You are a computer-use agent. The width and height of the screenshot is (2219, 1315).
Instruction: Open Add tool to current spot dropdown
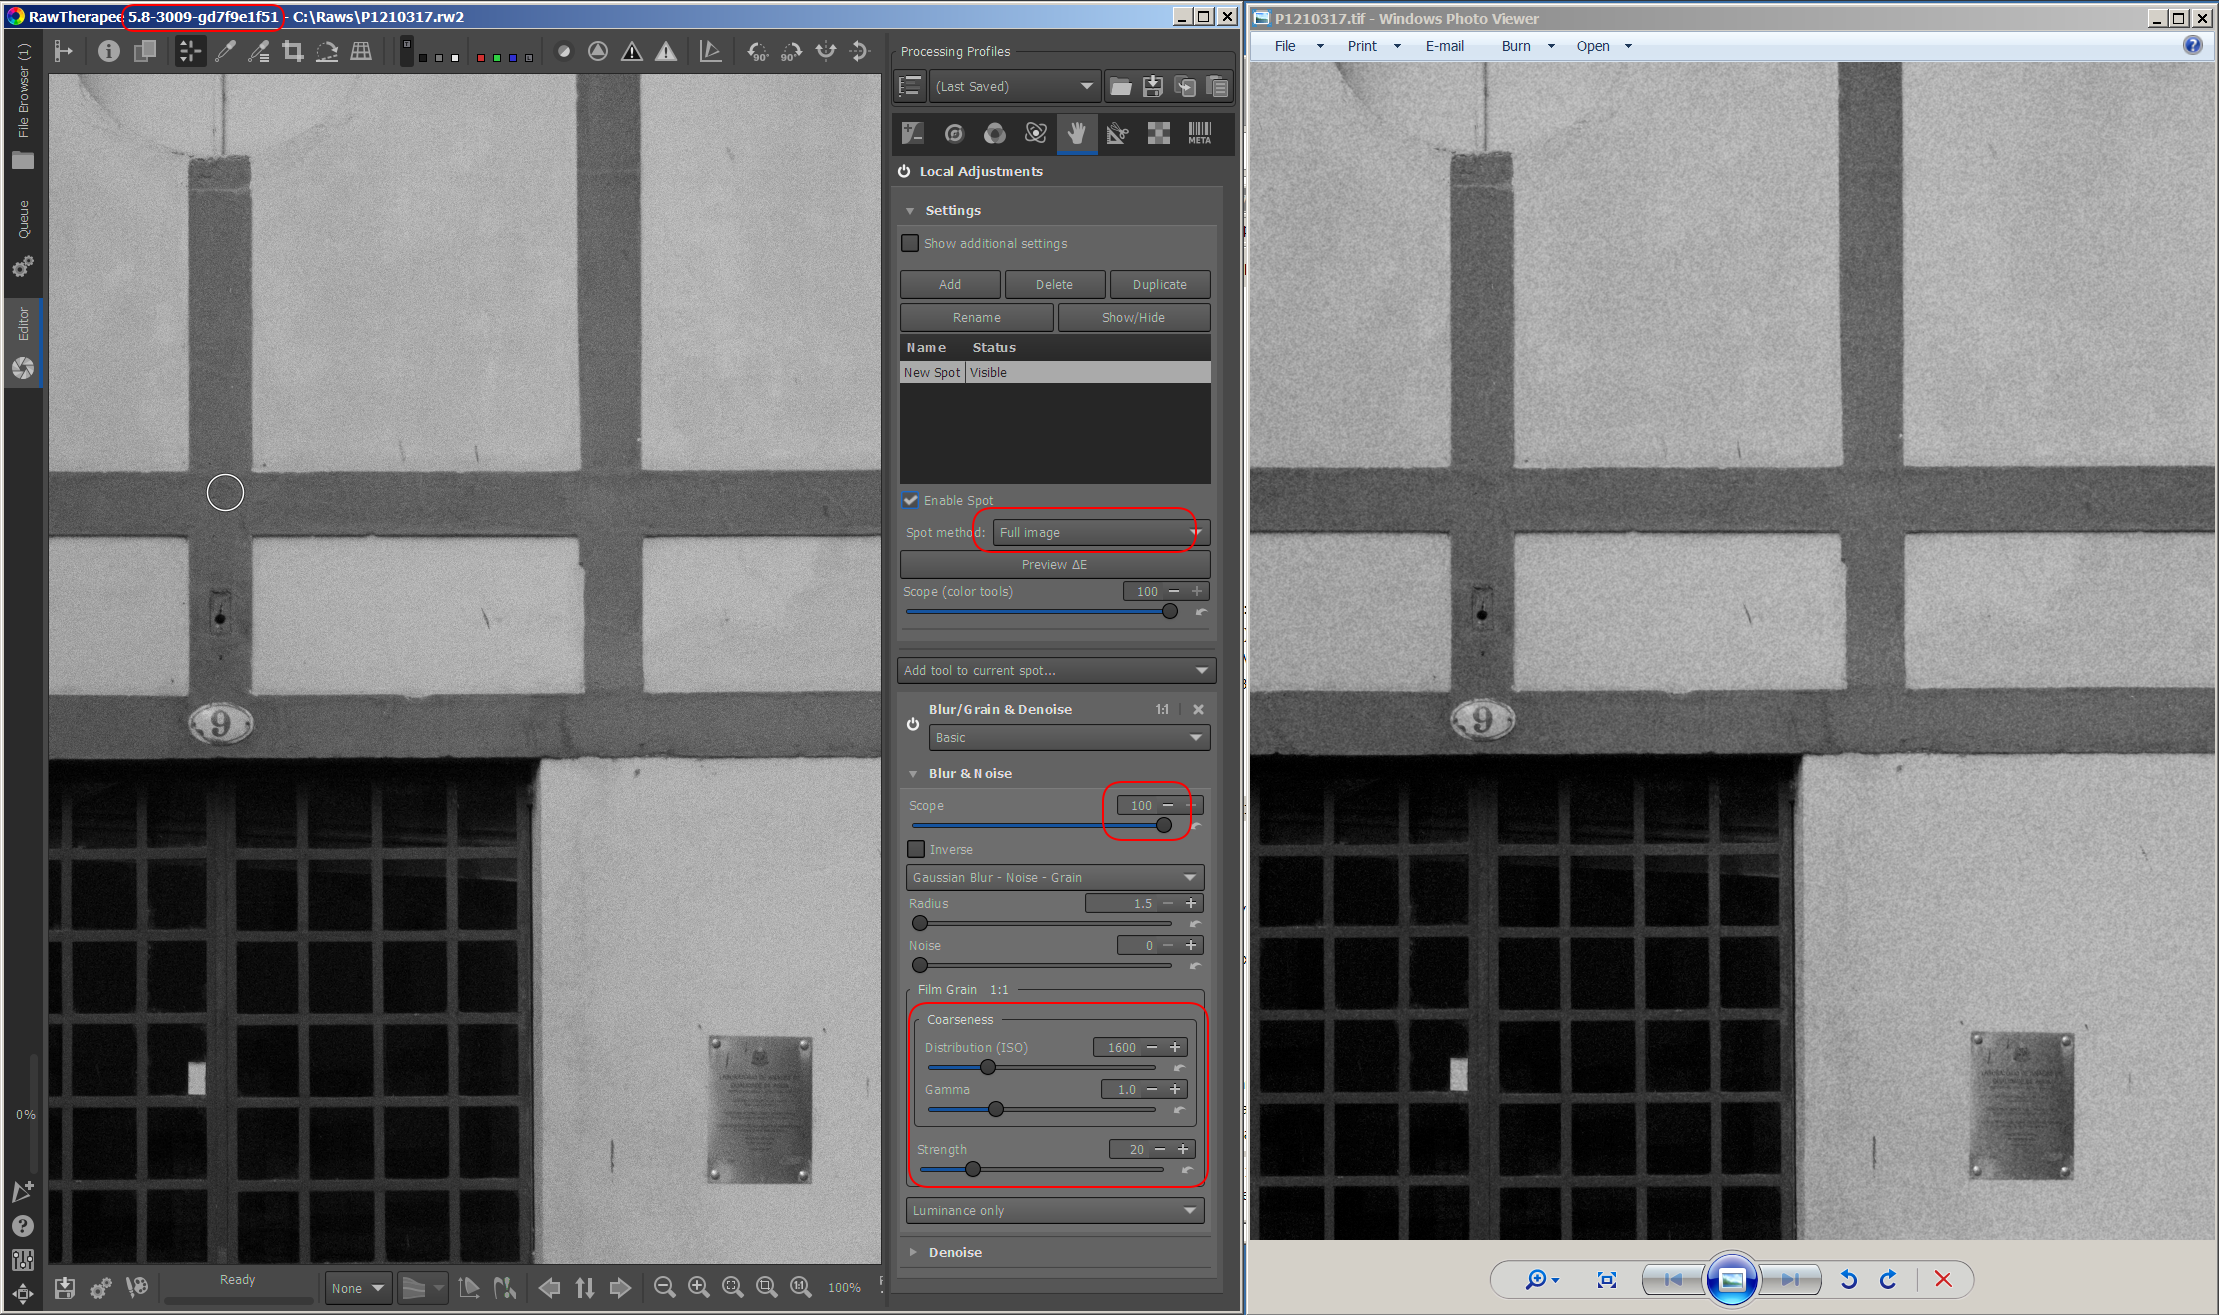(1056, 670)
